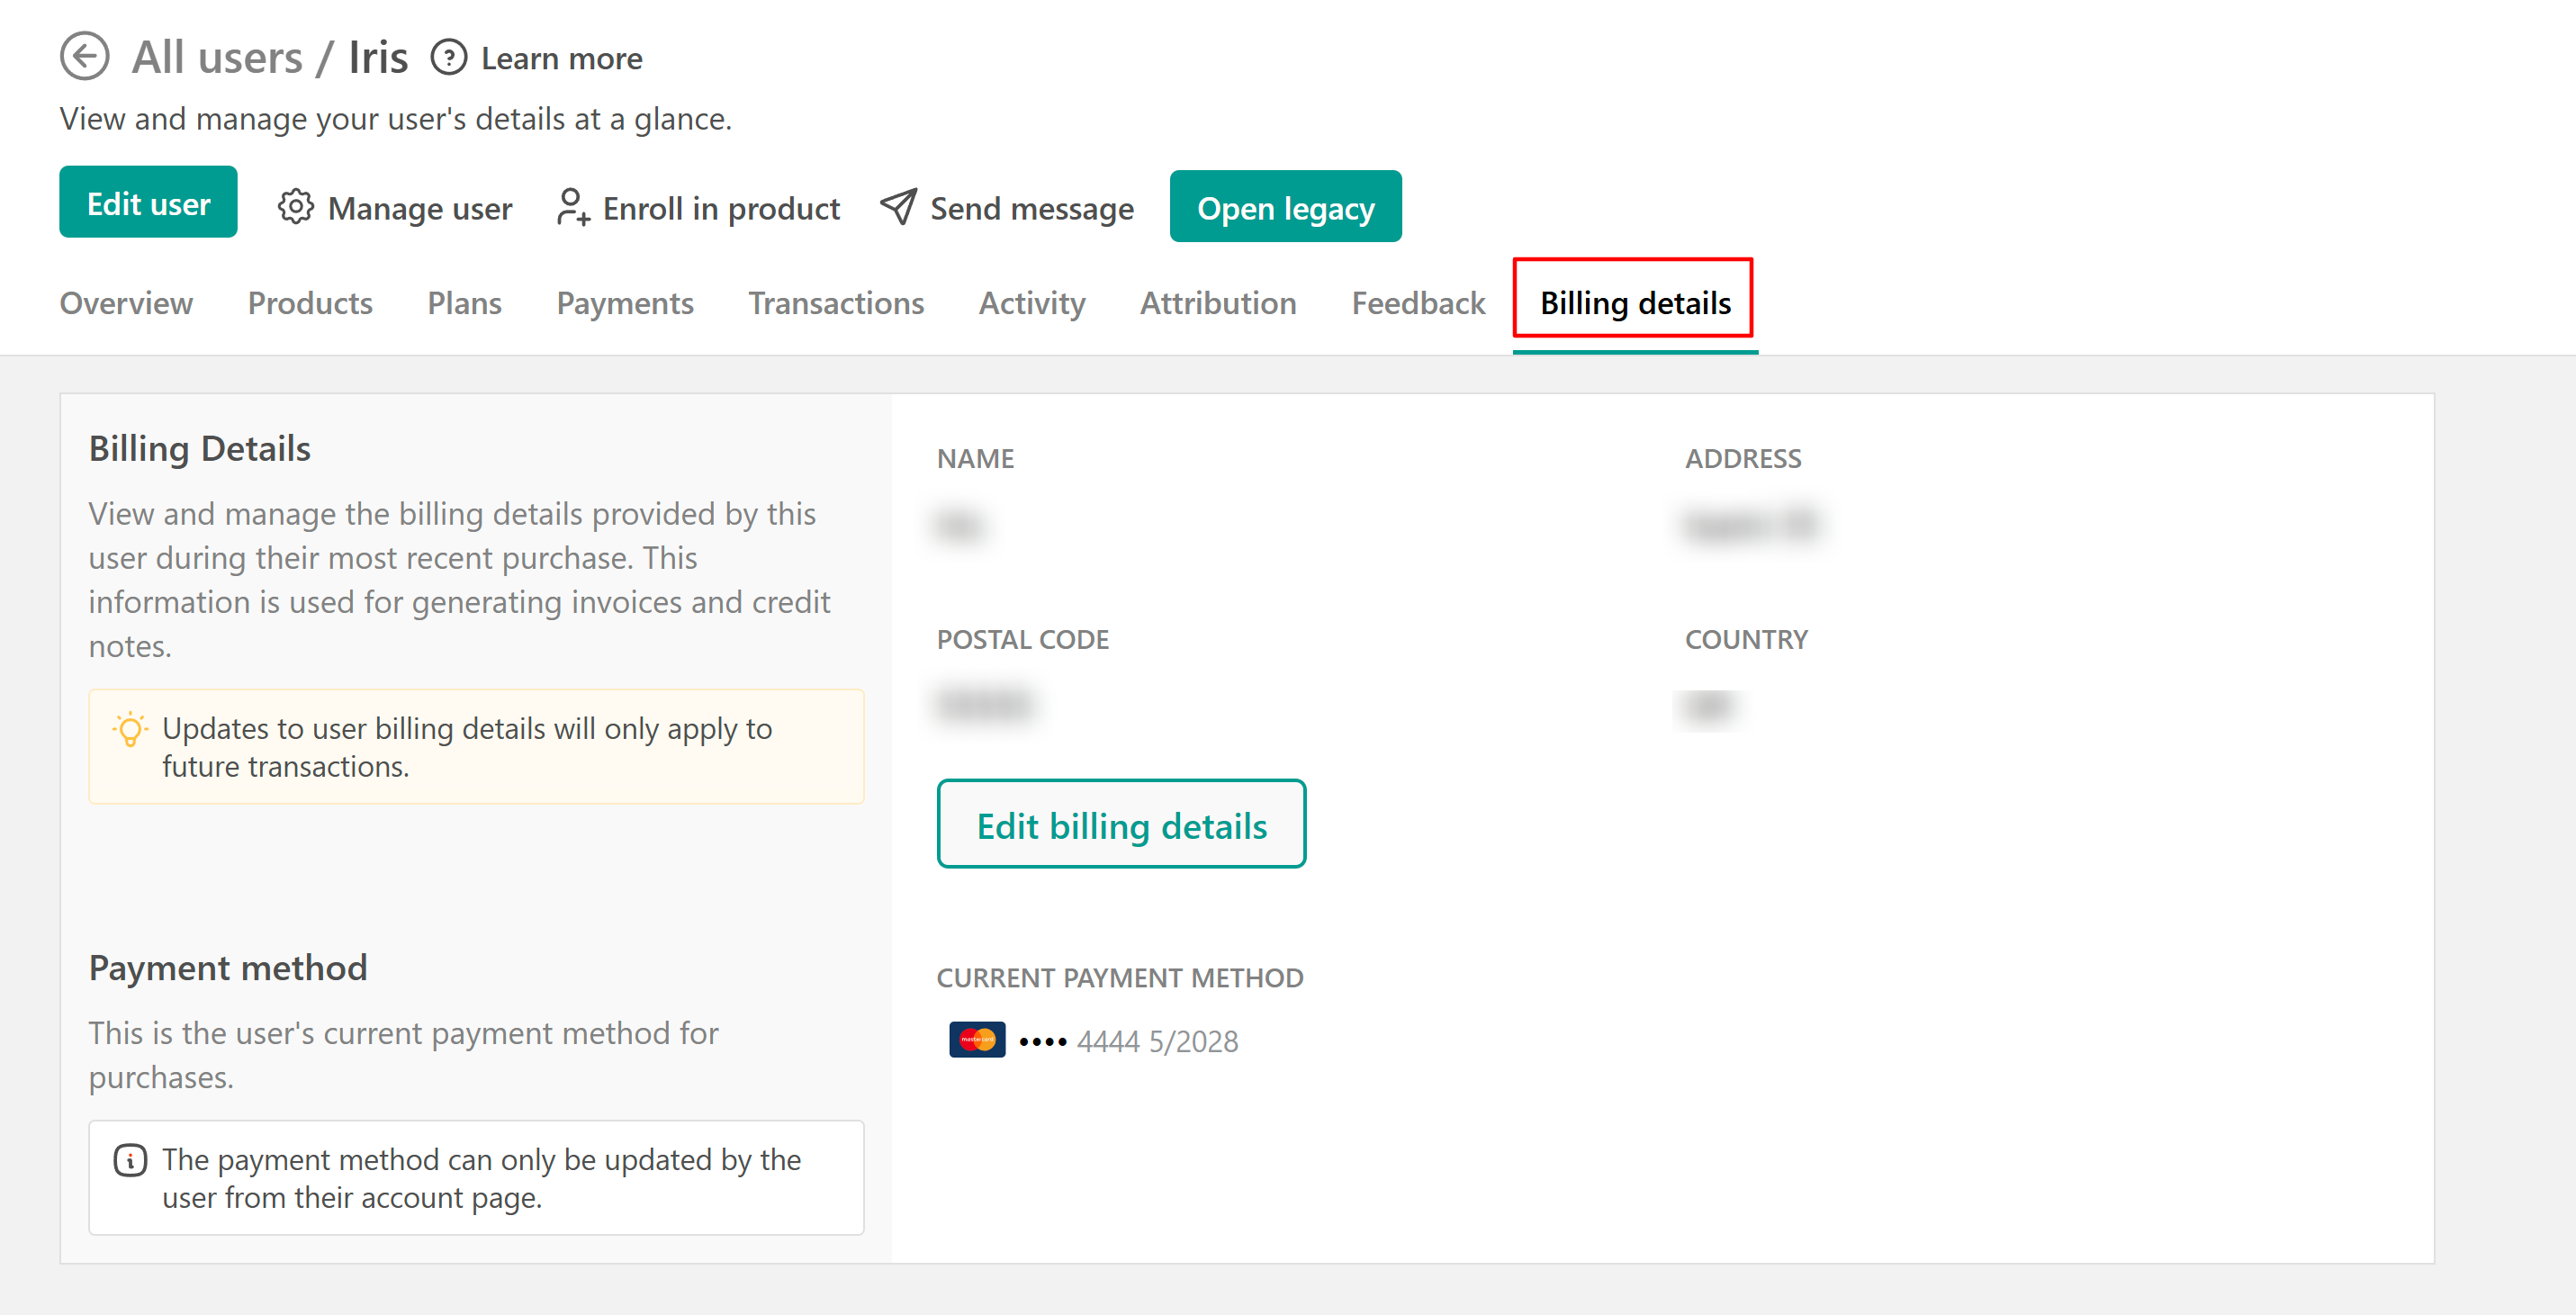Click the Send message paper plane icon
Screen dimensions: 2576x1315
coord(898,207)
